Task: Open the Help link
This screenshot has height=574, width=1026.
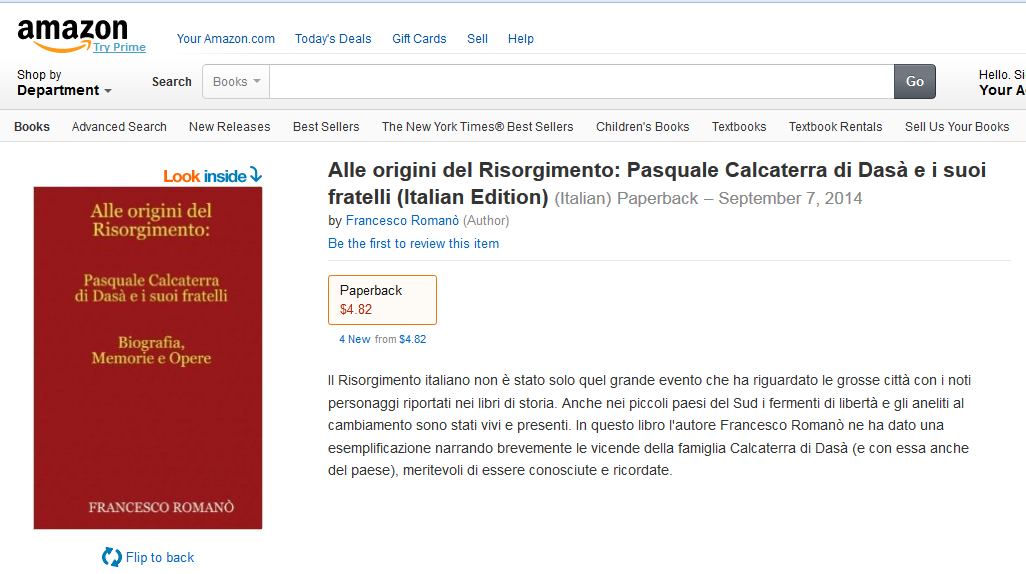Action: (521, 39)
